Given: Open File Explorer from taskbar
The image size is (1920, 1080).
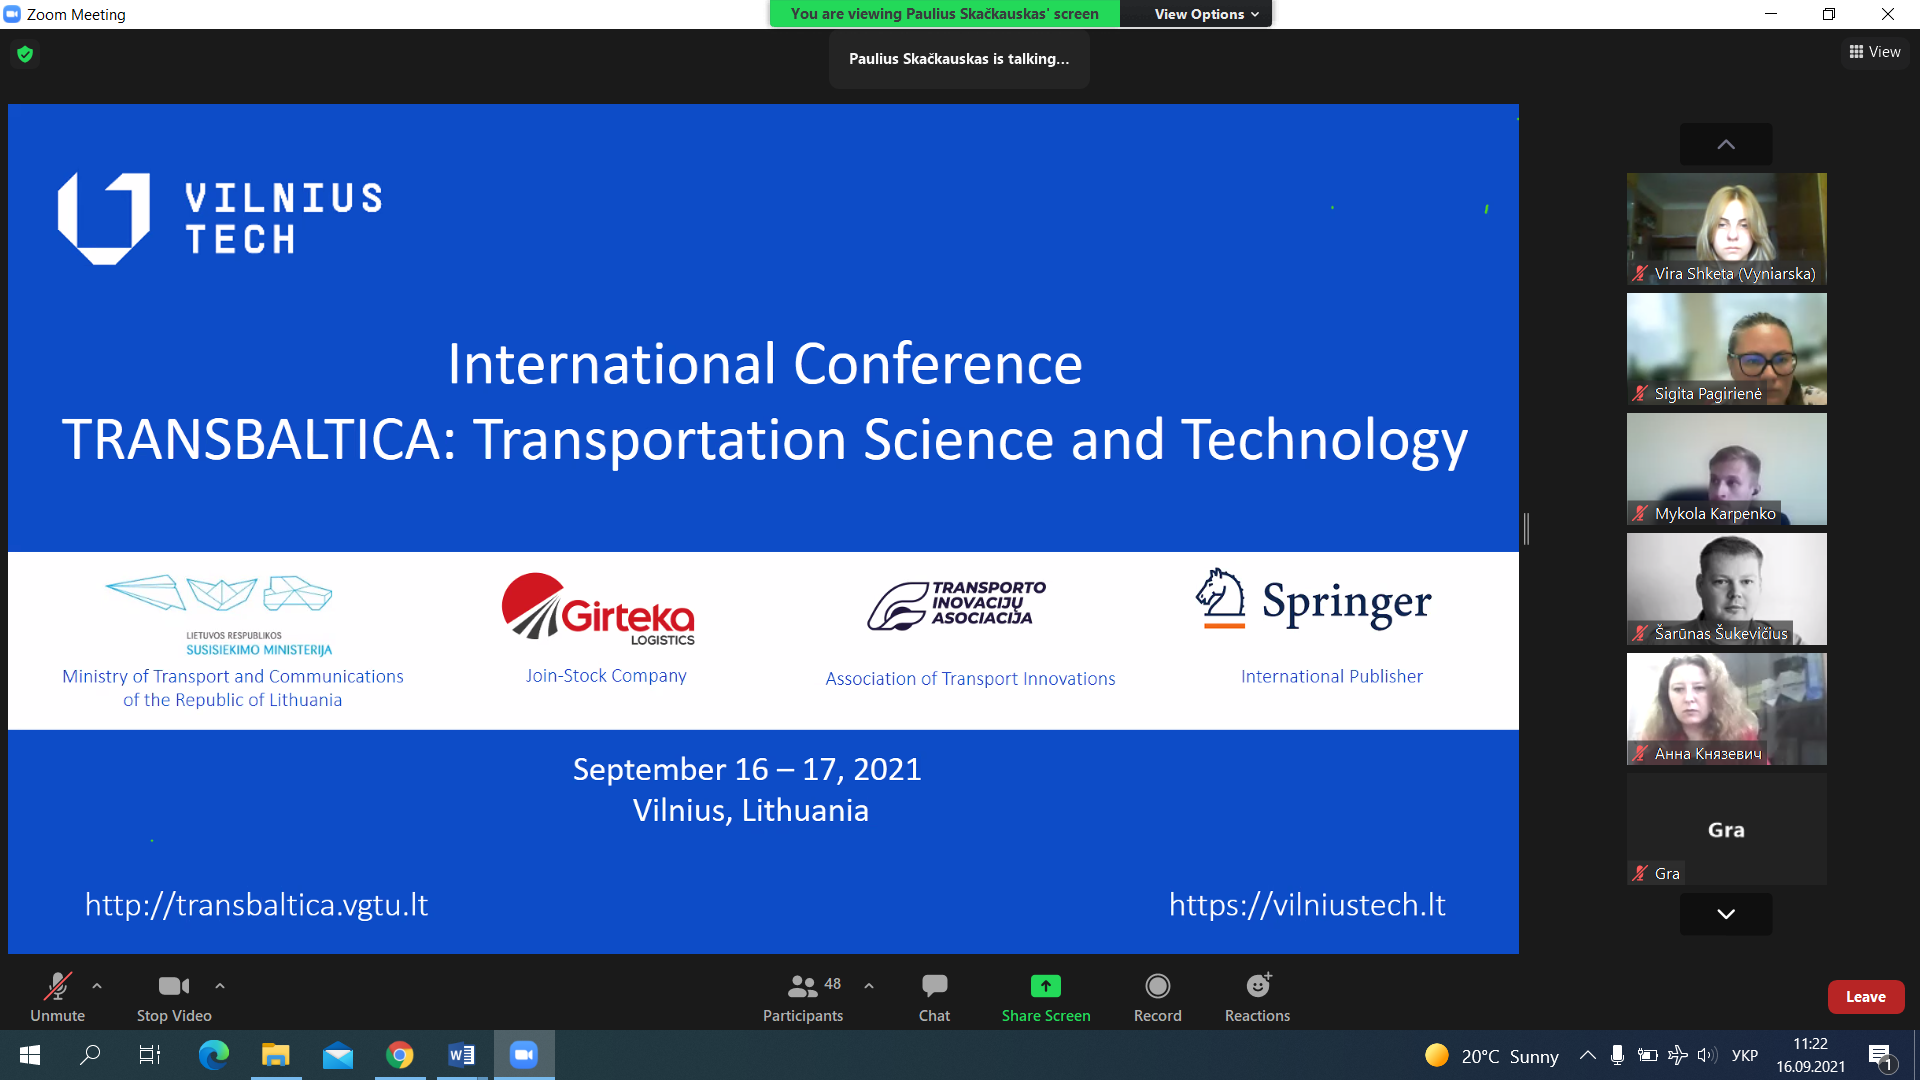Looking at the screenshot, I should pyautogui.click(x=275, y=1055).
